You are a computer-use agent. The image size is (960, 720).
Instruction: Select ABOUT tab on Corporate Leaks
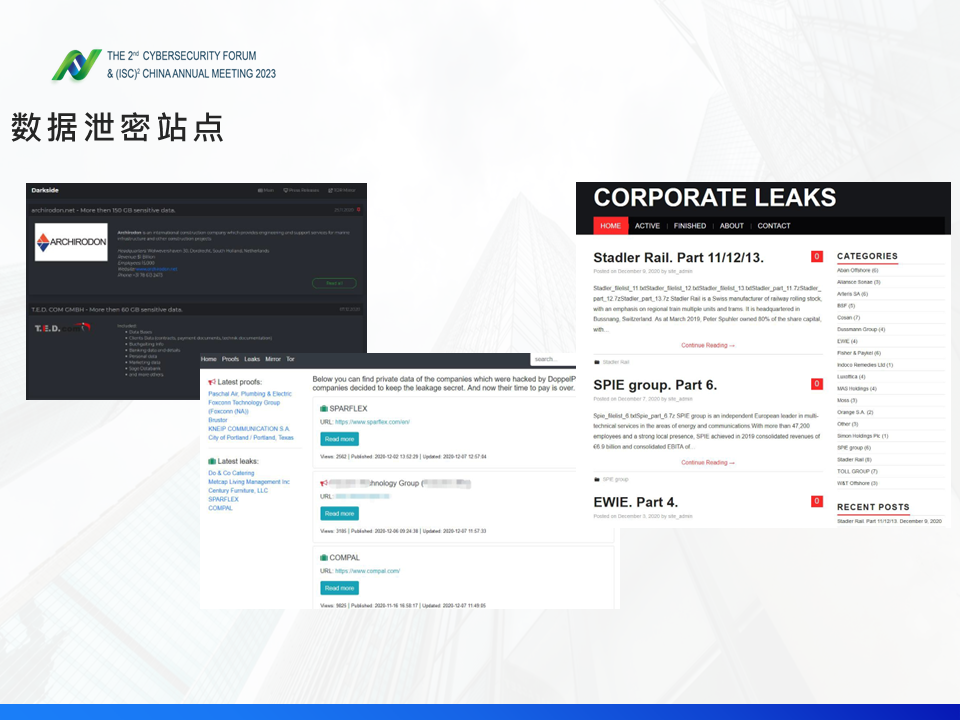point(732,226)
